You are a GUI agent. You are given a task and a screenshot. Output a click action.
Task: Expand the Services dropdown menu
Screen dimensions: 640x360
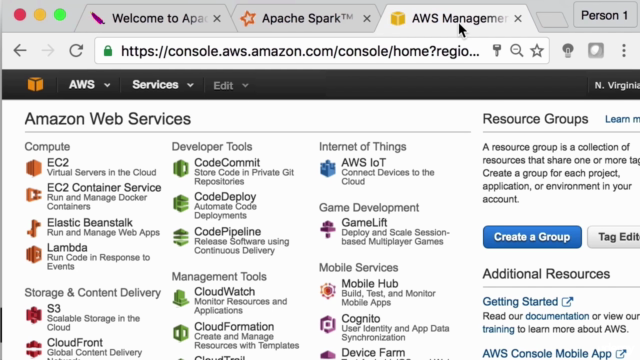point(162,85)
